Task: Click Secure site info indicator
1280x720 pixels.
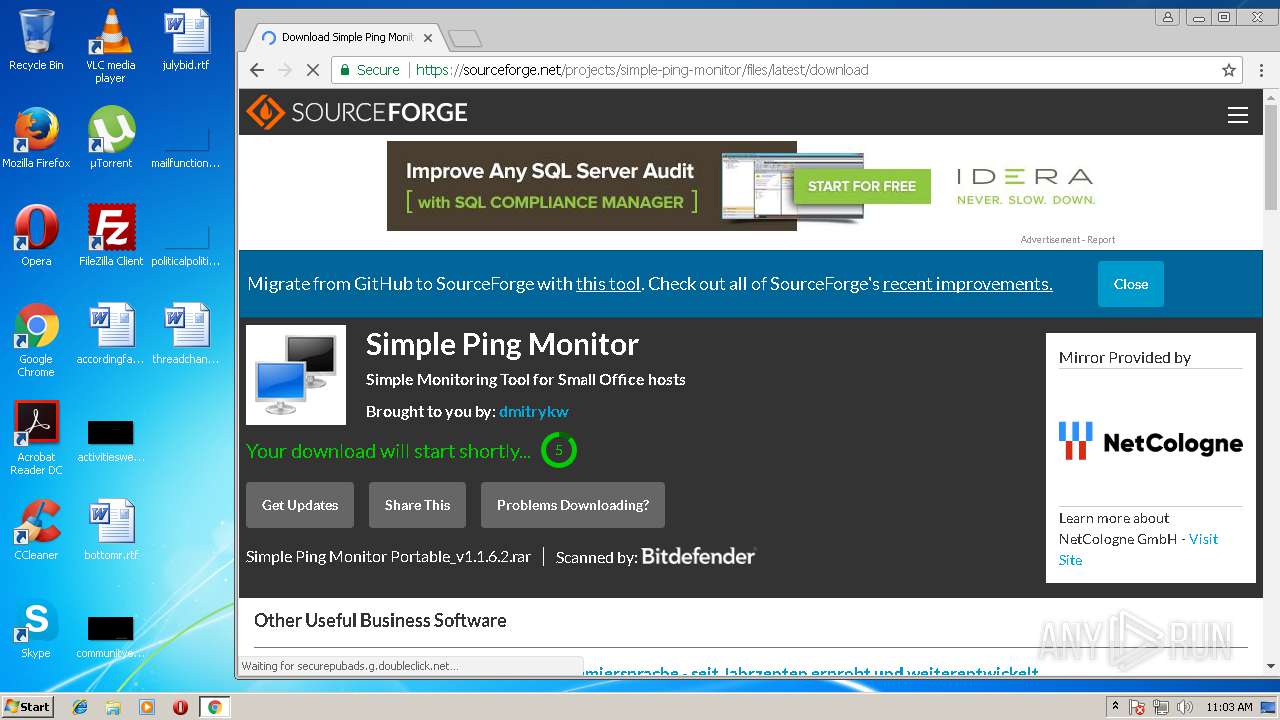Action: [370, 70]
